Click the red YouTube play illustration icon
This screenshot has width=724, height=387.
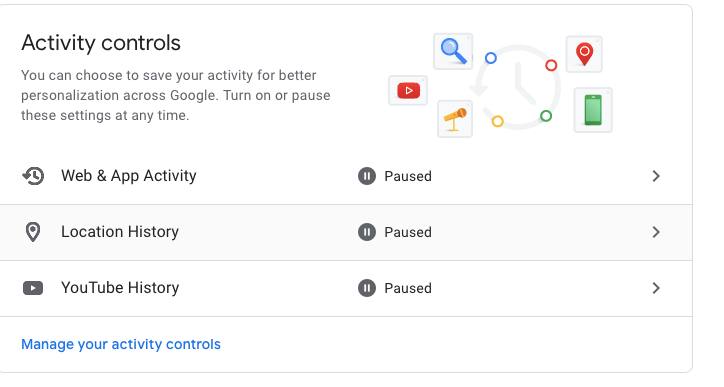pos(408,91)
